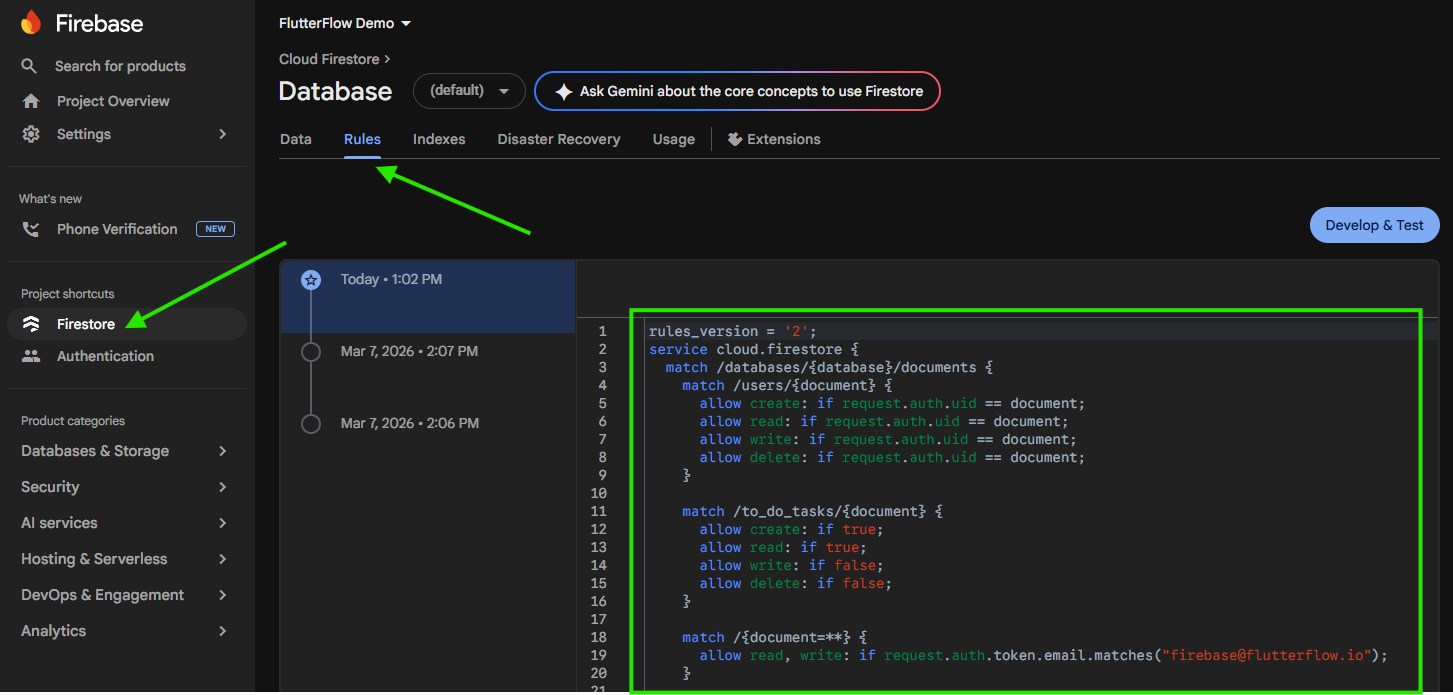This screenshot has width=1453, height=695.
Task: Click the Develop & Test button
Action: tap(1374, 225)
